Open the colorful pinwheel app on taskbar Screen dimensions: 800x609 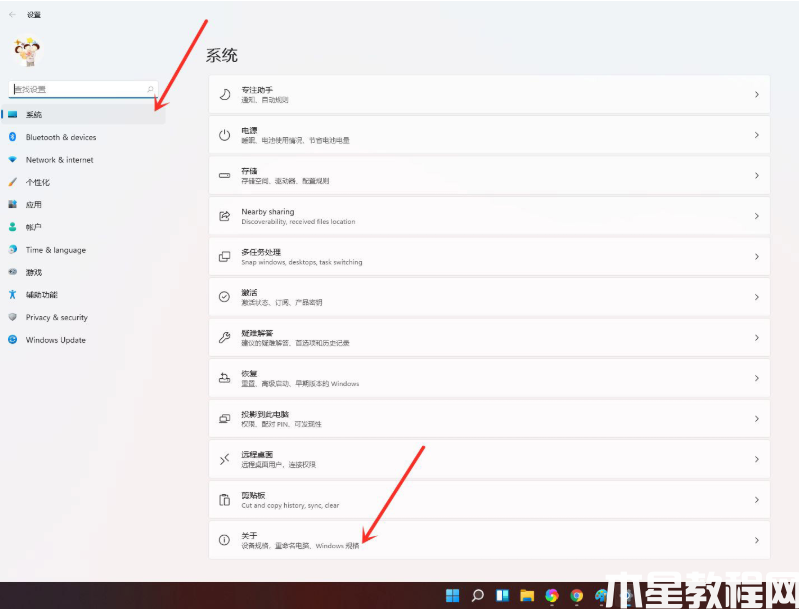pyautogui.click(x=552, y=595)
